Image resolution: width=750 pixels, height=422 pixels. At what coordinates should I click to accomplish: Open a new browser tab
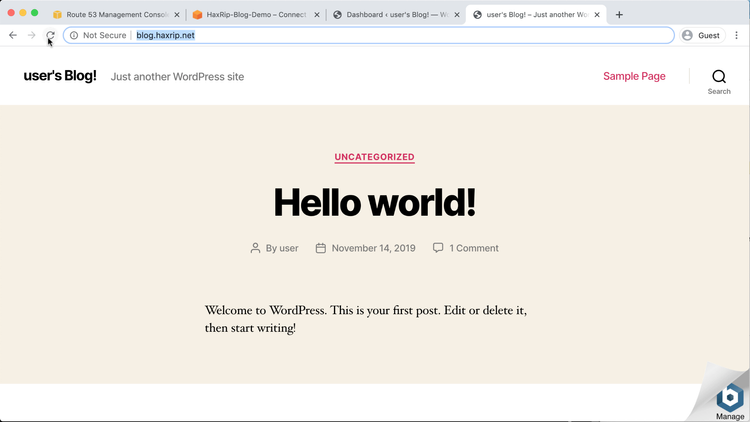coord(619,15)
